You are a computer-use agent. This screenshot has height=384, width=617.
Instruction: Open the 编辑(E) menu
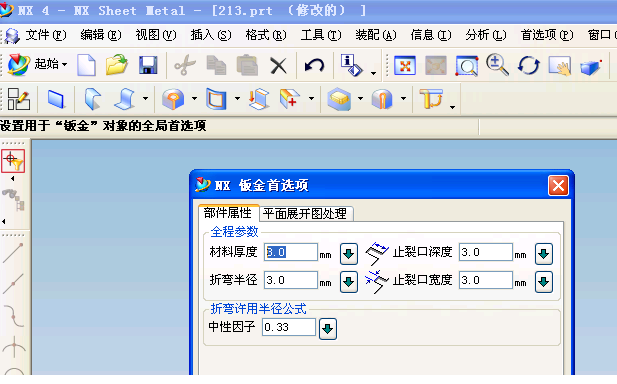pyautogui.click(x=101, y=35)
